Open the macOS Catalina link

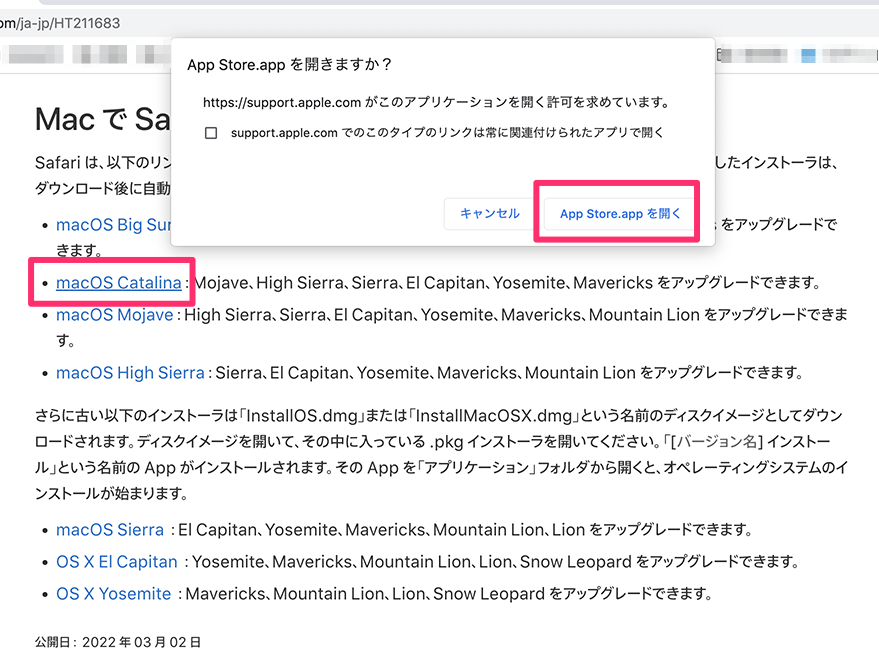click(x=119, y=283)
